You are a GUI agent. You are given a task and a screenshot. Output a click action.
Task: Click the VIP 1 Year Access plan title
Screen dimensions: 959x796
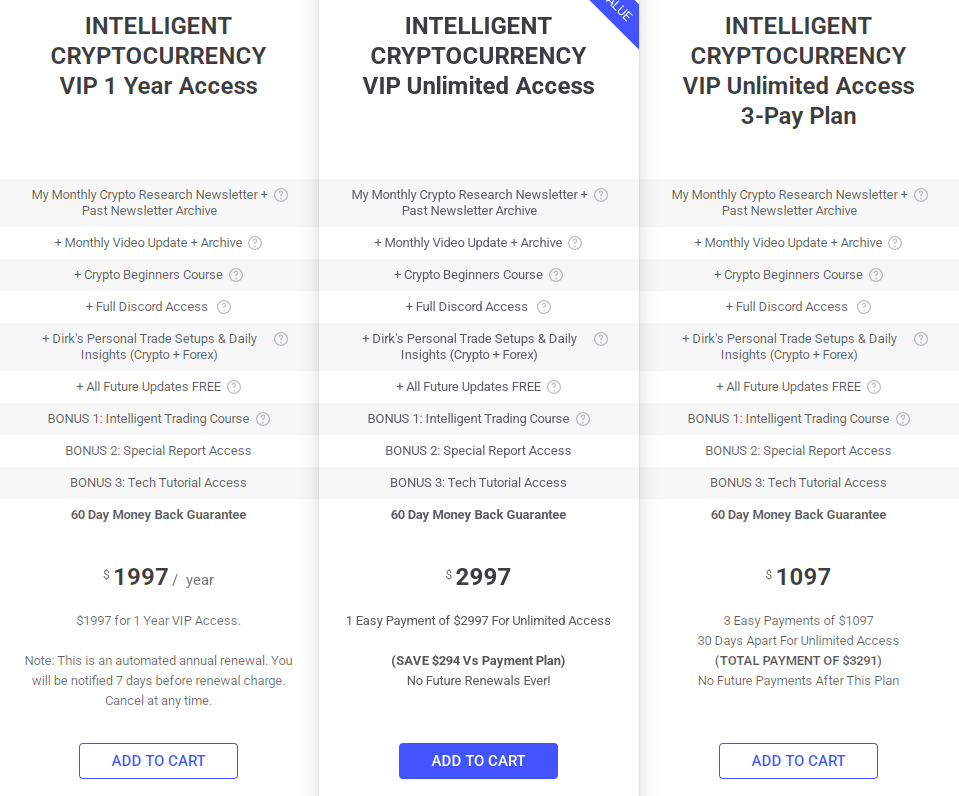pos(158,56)
